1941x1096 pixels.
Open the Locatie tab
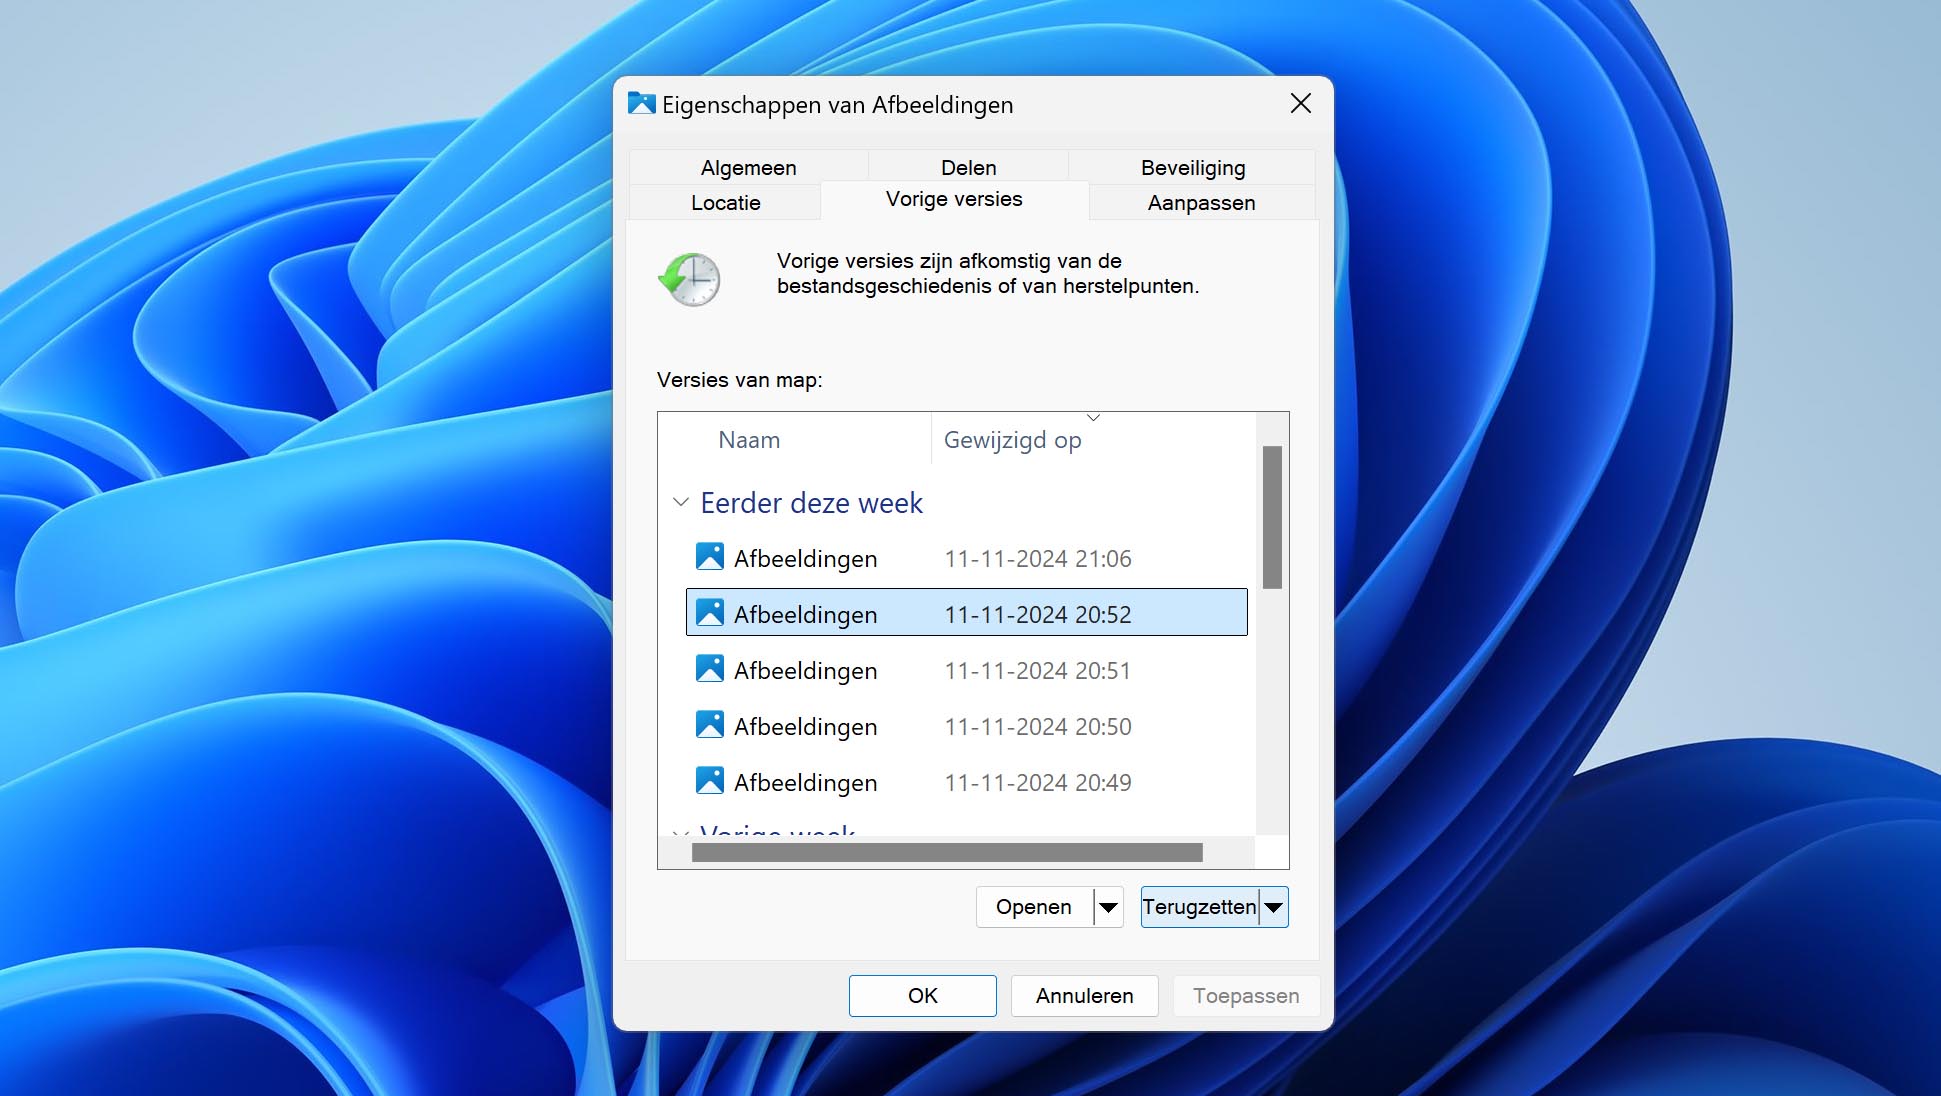[725, 202]
